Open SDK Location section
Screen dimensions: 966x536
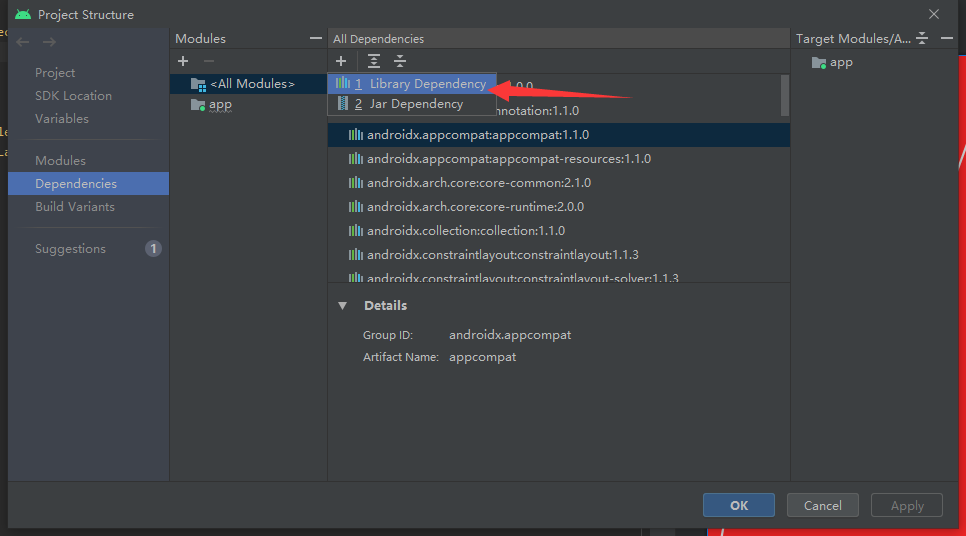click(73, 95)
